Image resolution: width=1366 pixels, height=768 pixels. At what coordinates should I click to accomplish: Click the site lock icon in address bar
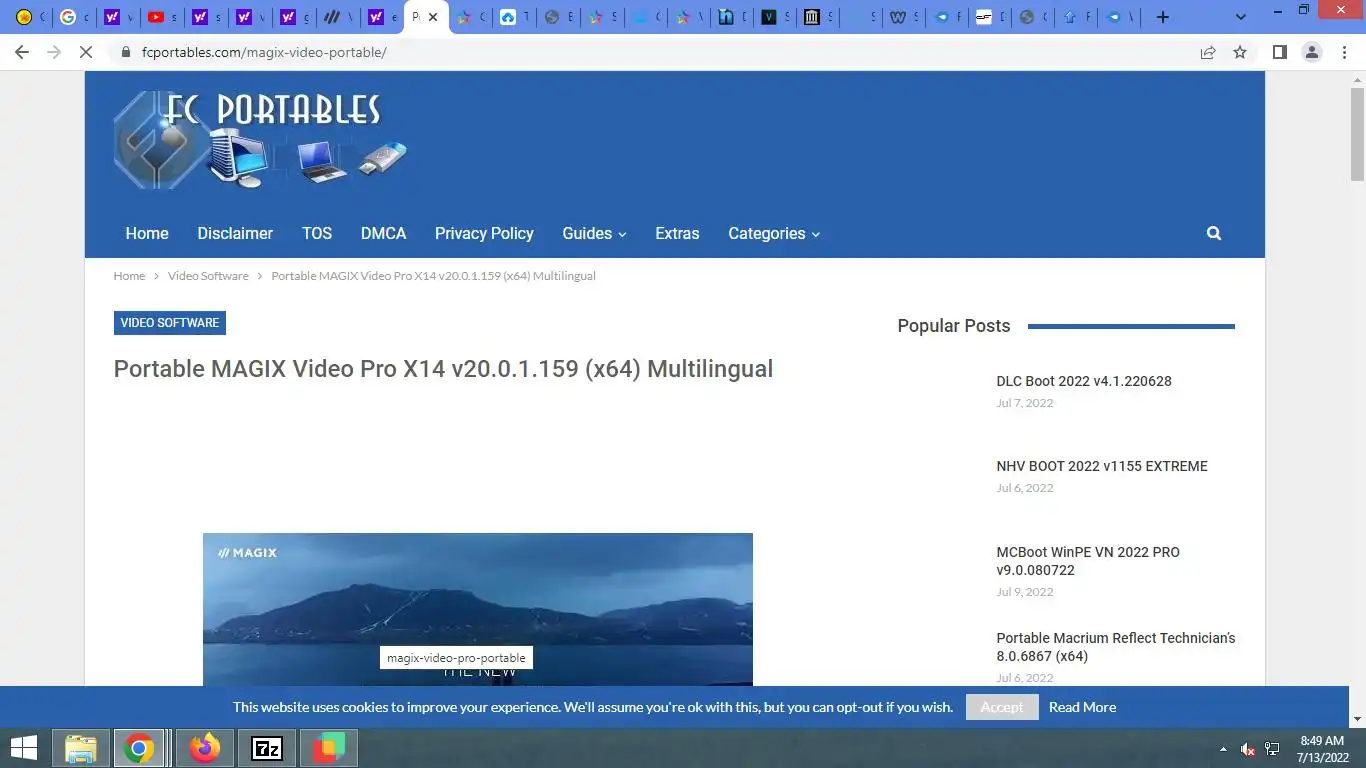pos(126,52)
